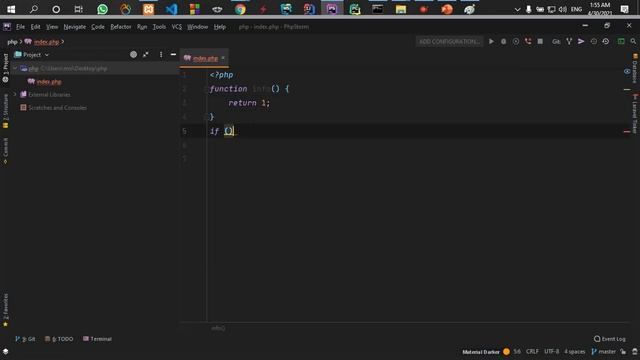Open the VCS menu
Screen dimensions: 640x360
tap(177, 27)
